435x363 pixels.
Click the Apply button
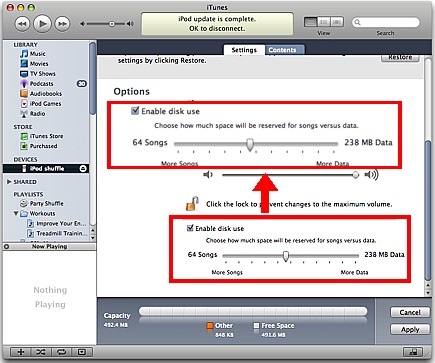click(410, 330)
